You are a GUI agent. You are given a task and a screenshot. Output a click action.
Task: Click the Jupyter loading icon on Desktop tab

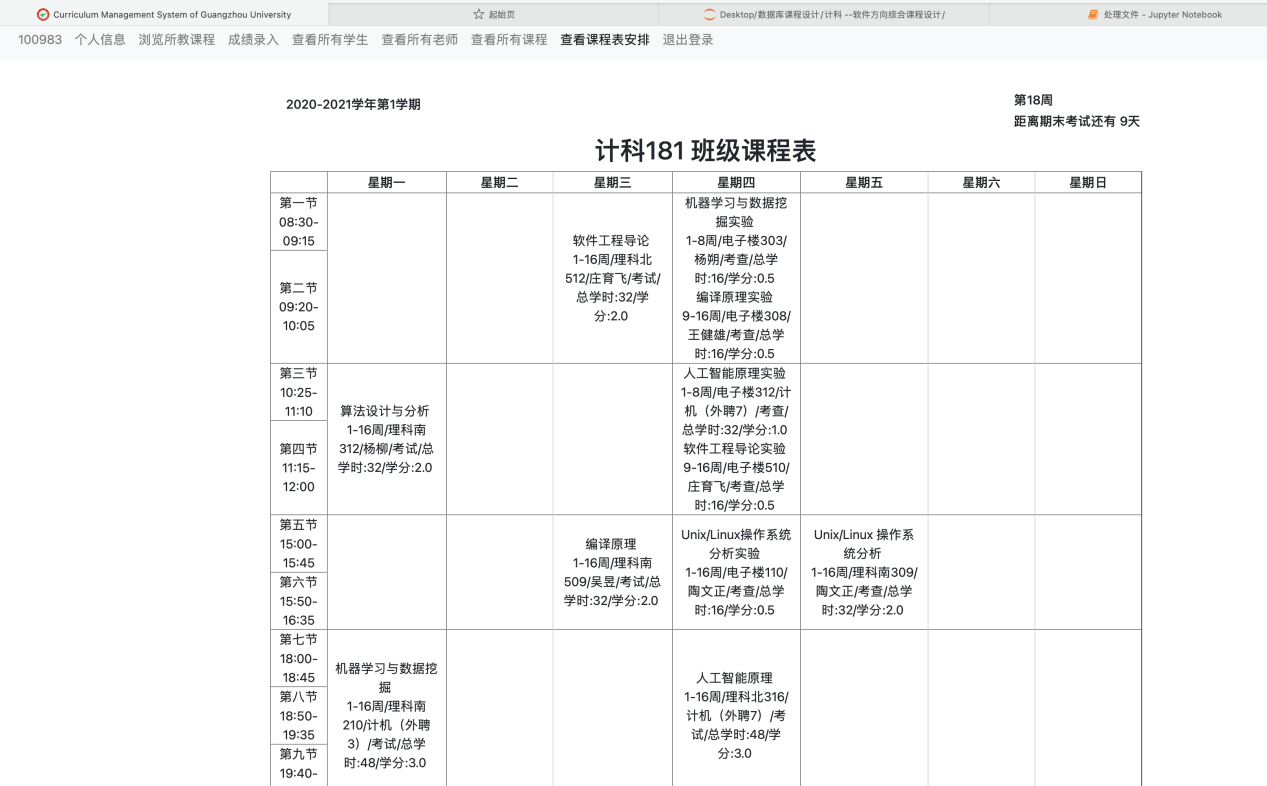[710, 14]
